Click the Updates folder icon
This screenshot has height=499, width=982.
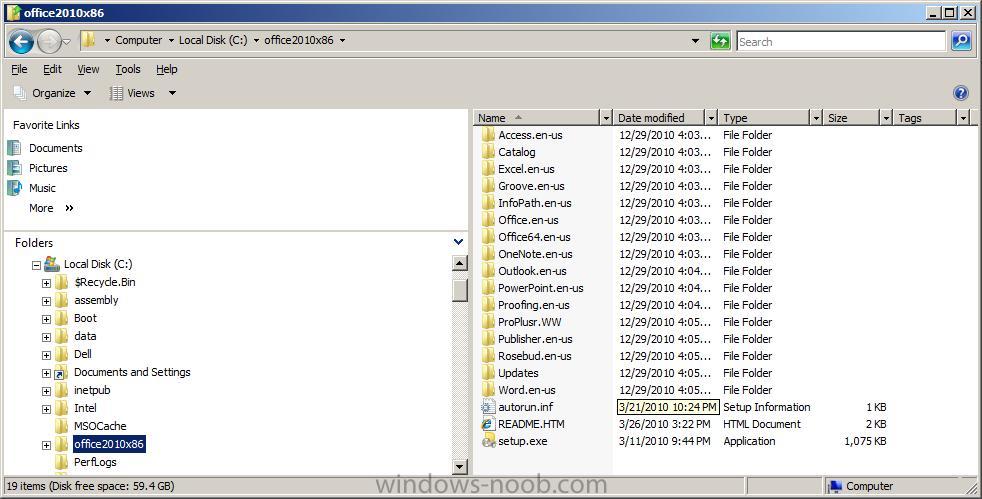(488, 373)
